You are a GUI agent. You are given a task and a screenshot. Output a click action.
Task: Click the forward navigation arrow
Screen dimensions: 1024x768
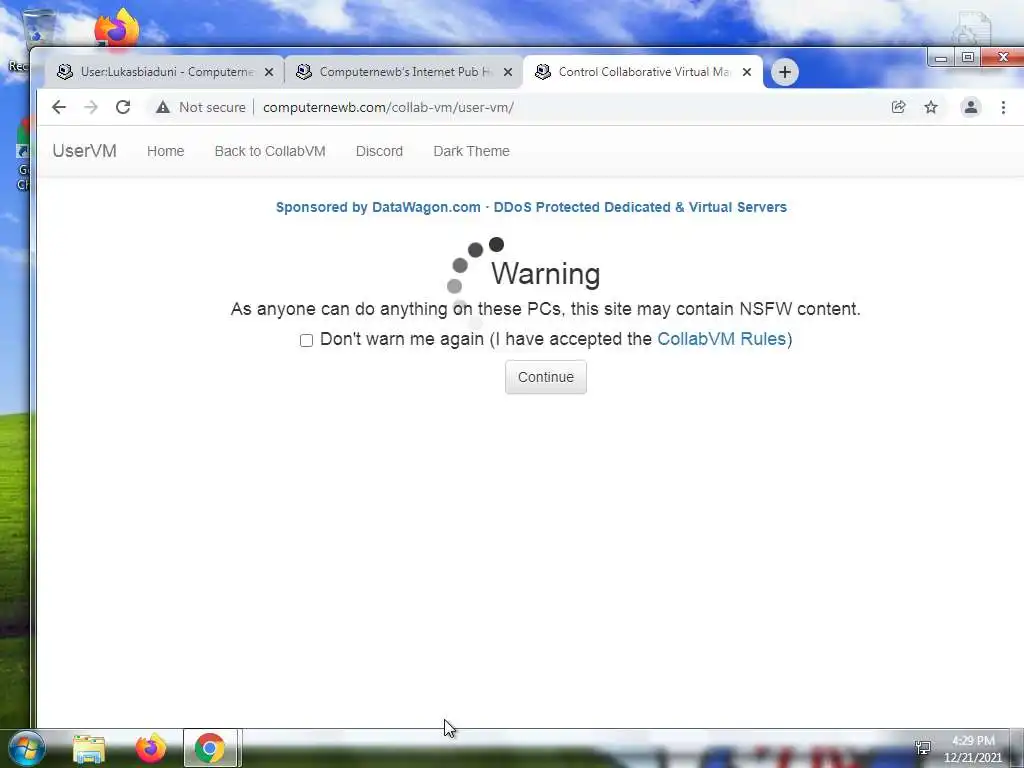tap(91, 107)
